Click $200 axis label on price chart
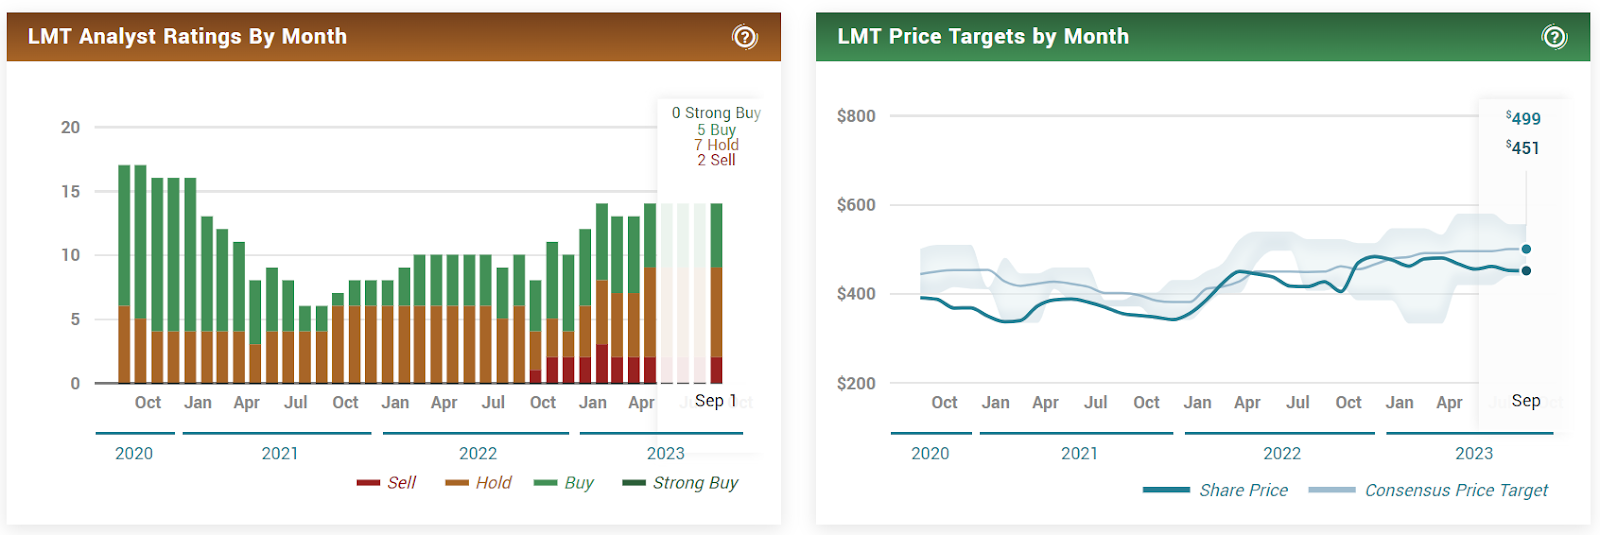 tap(856, 383)
